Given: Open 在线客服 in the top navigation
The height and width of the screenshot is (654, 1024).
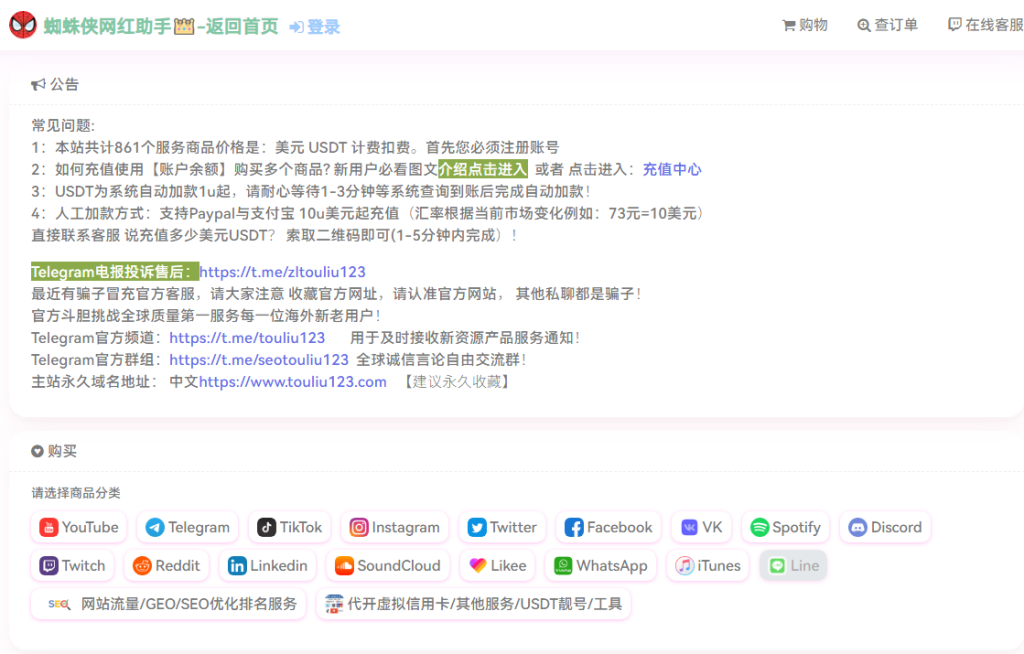Looking at the screenshot, I should [x=986, y=25].
